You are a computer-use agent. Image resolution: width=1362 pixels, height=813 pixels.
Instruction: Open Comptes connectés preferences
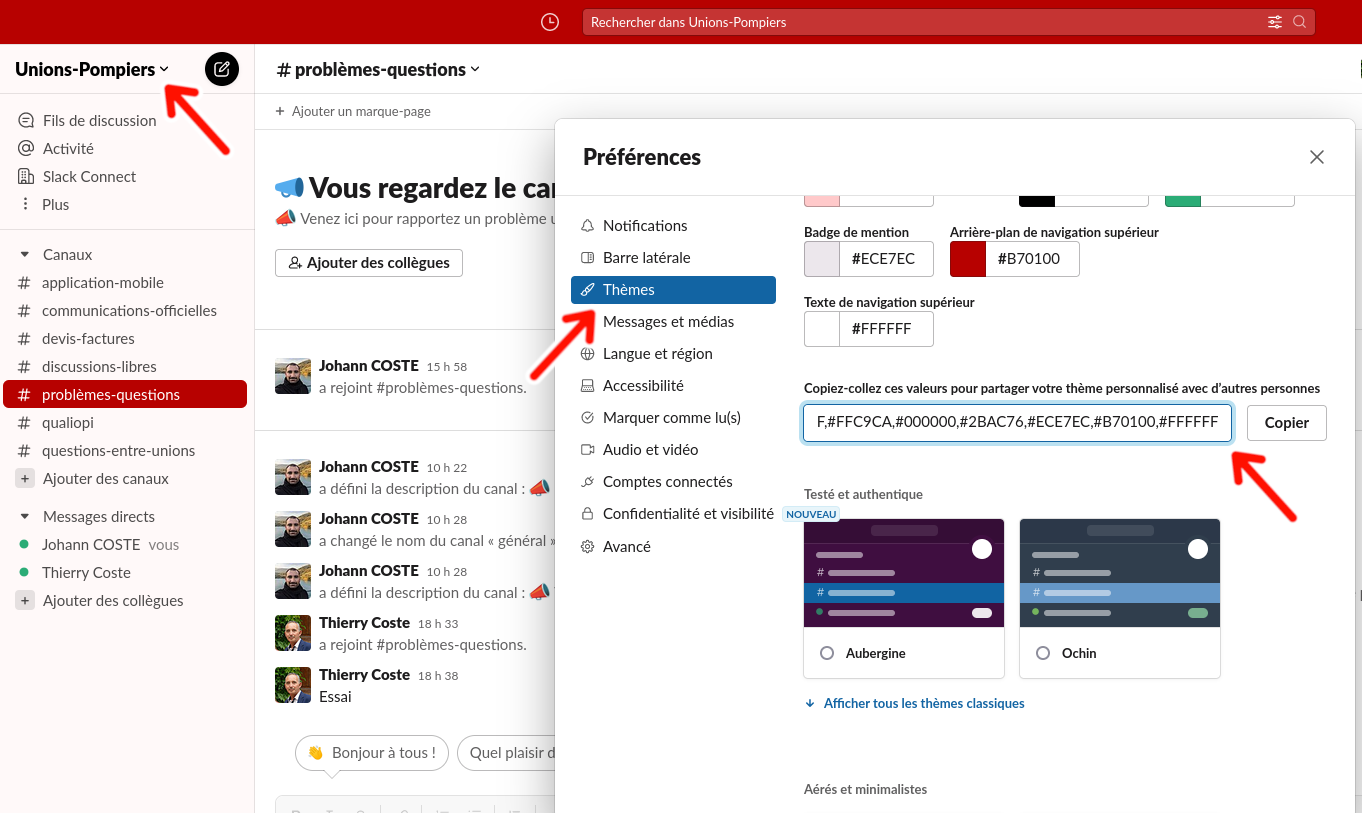click(x=673, y=482)
